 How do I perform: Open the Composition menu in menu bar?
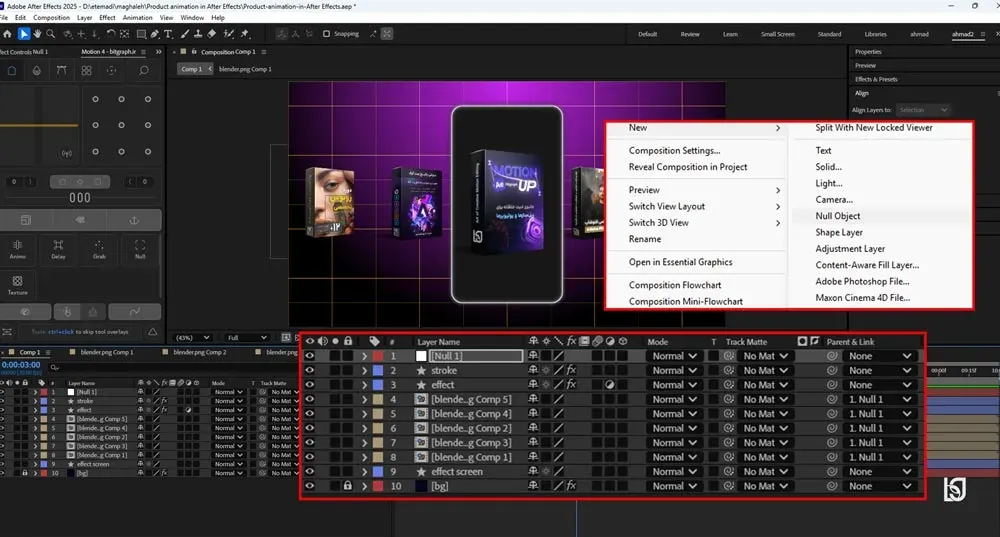pos(51,18)
